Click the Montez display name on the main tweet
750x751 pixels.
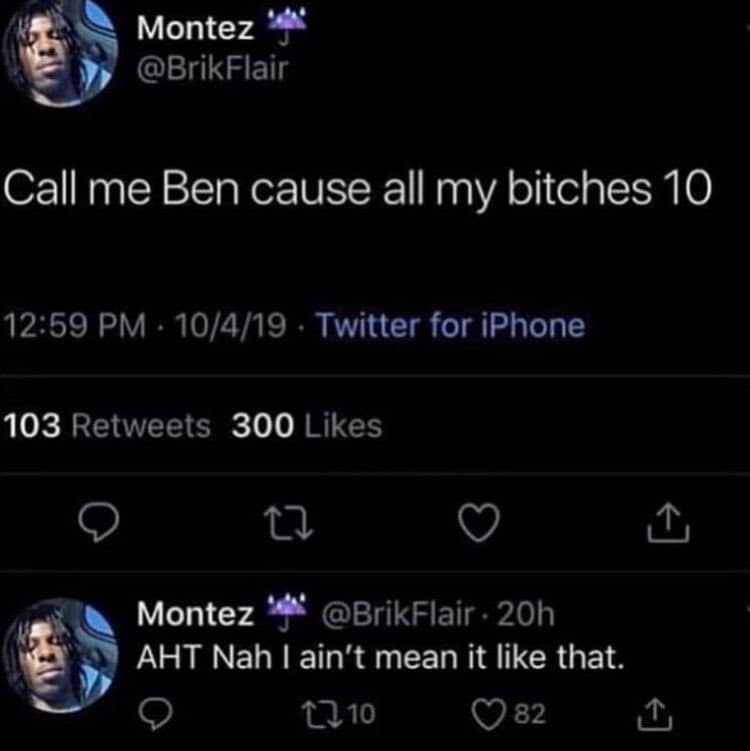195,29
